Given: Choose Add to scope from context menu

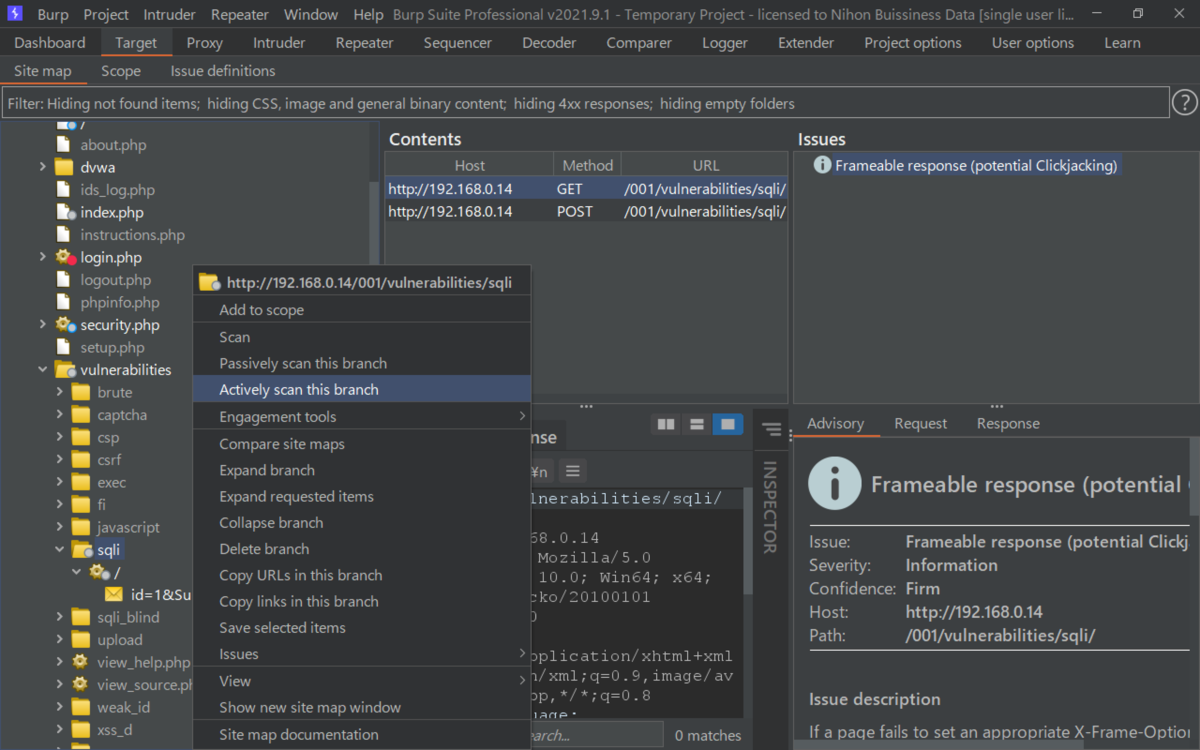Looking at the screenshot, I should click(361, 310).
